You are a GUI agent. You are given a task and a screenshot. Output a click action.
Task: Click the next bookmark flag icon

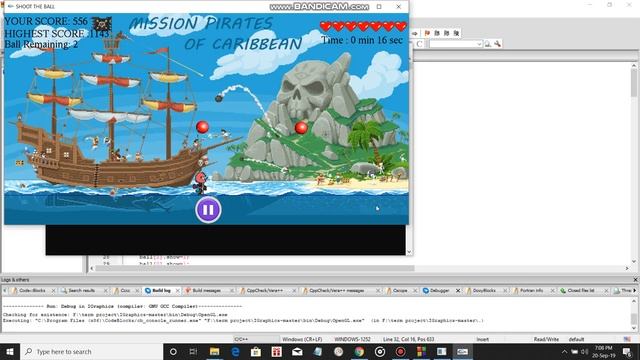click(x=447, y=33)
